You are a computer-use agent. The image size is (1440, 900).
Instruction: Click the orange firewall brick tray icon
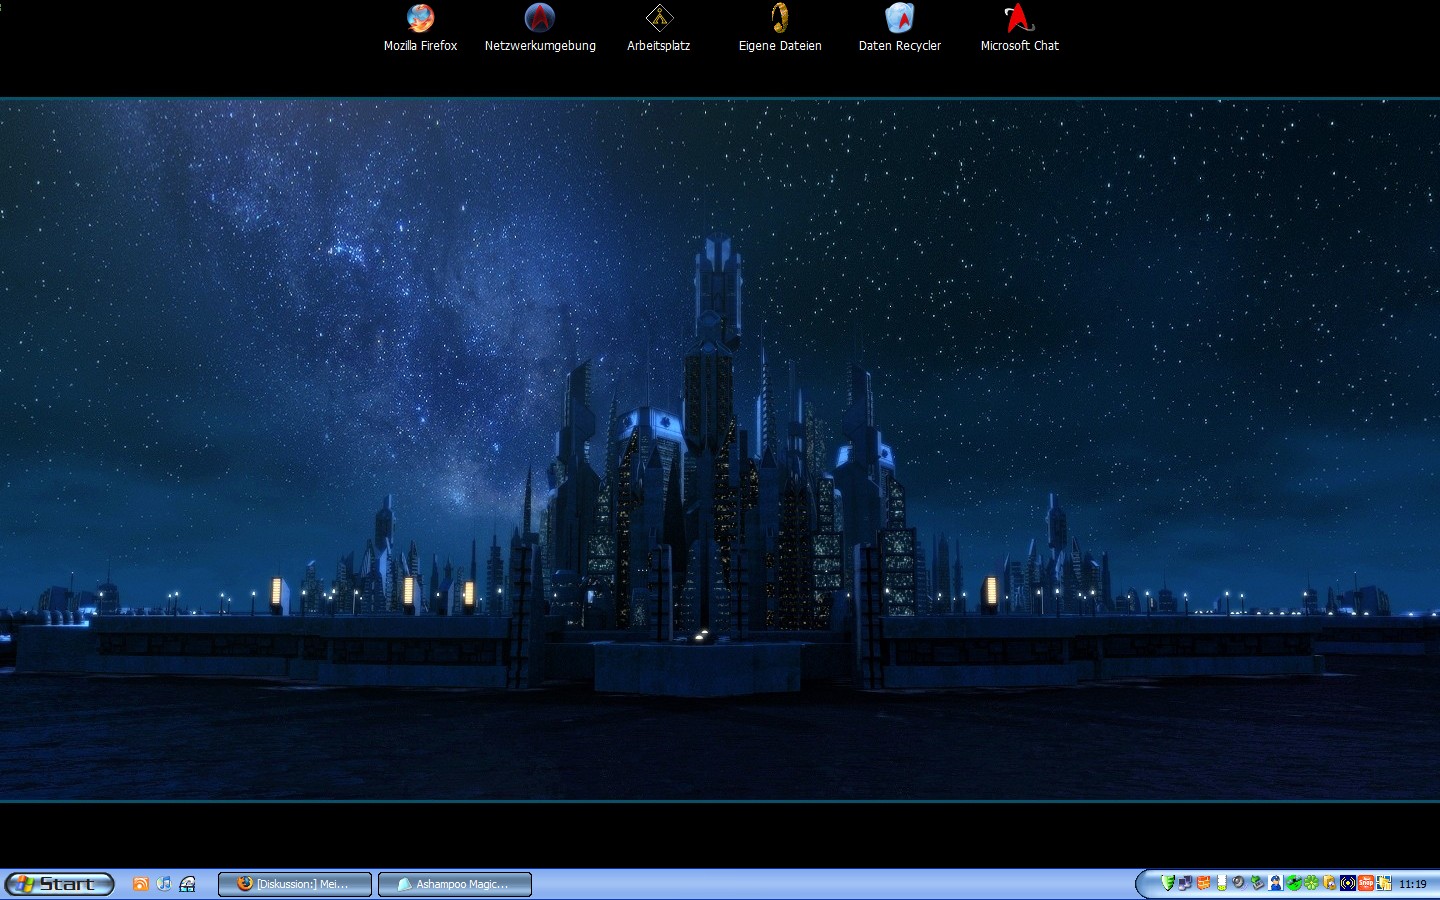(1203, 883)
